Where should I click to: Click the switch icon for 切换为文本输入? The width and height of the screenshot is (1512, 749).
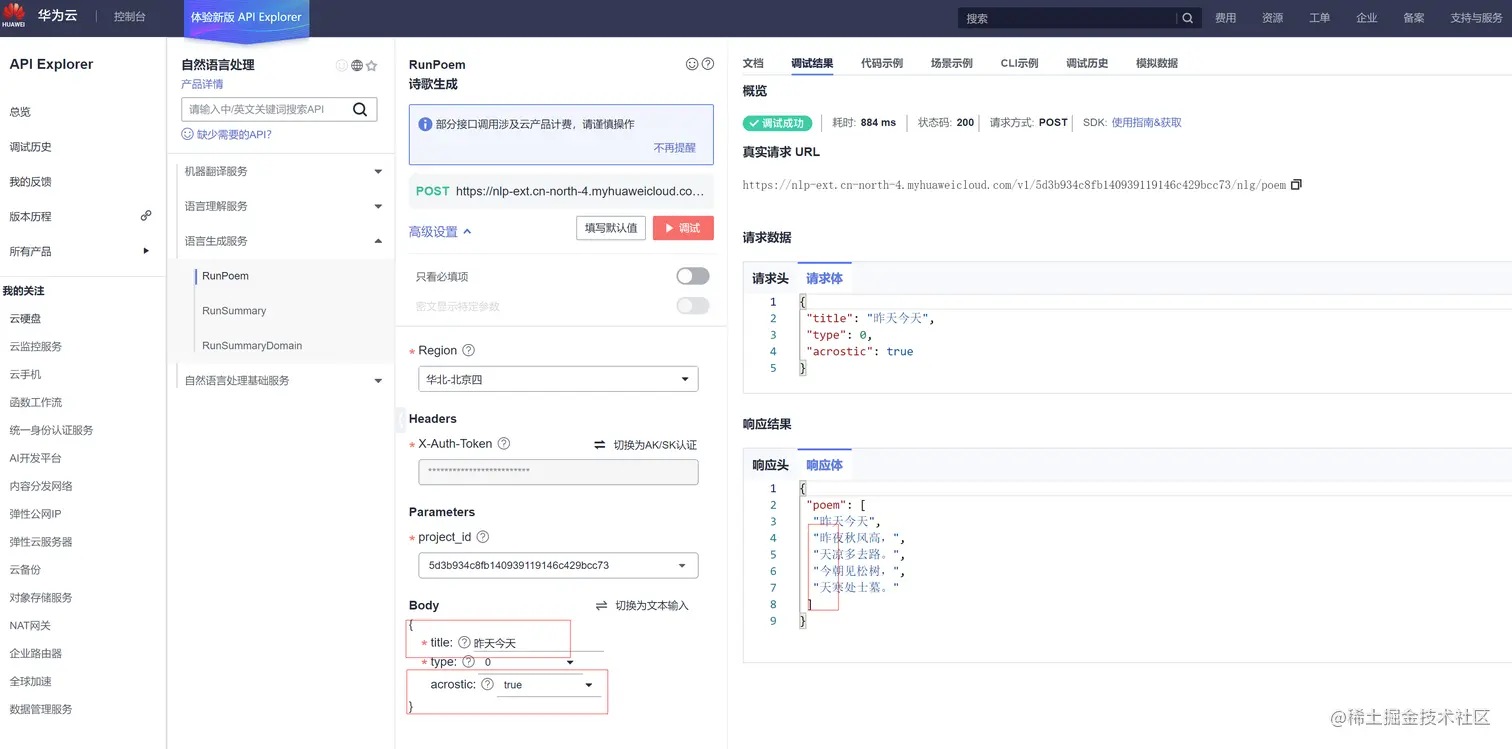point(601,605)
